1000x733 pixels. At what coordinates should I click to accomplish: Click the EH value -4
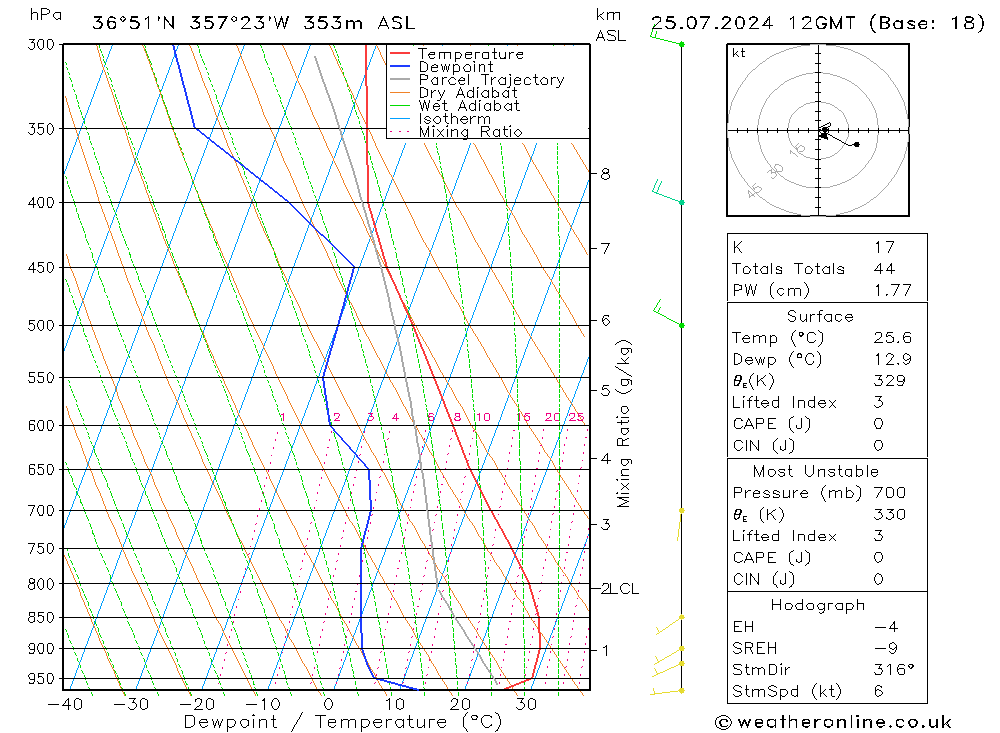pyautogui.click(x=886, y=626)
